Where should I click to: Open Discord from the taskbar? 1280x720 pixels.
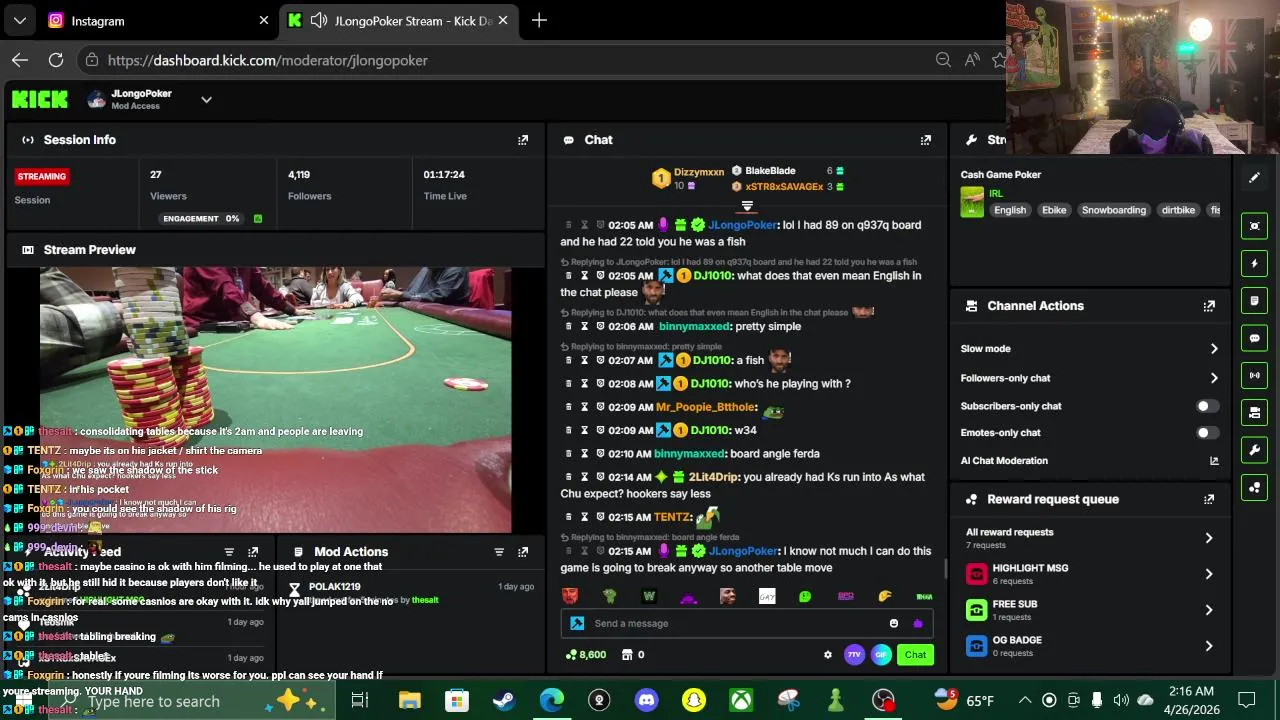(x=646, y=701)
